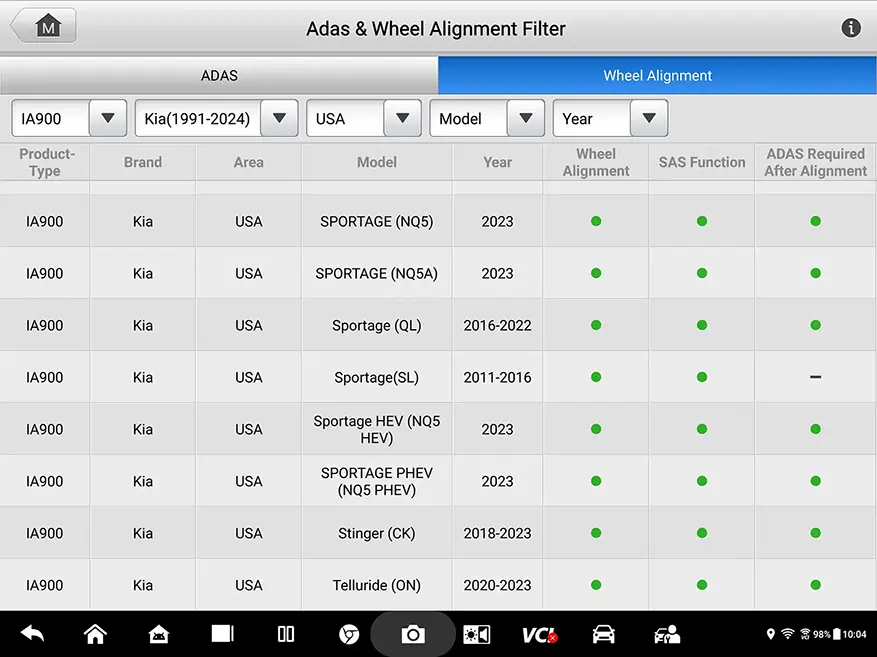Tap the VCI connection status icon

(x=540, y=634)
